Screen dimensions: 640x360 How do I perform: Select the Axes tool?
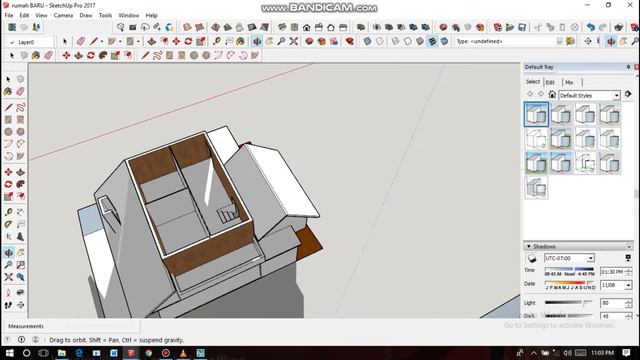tap(8, 237)
